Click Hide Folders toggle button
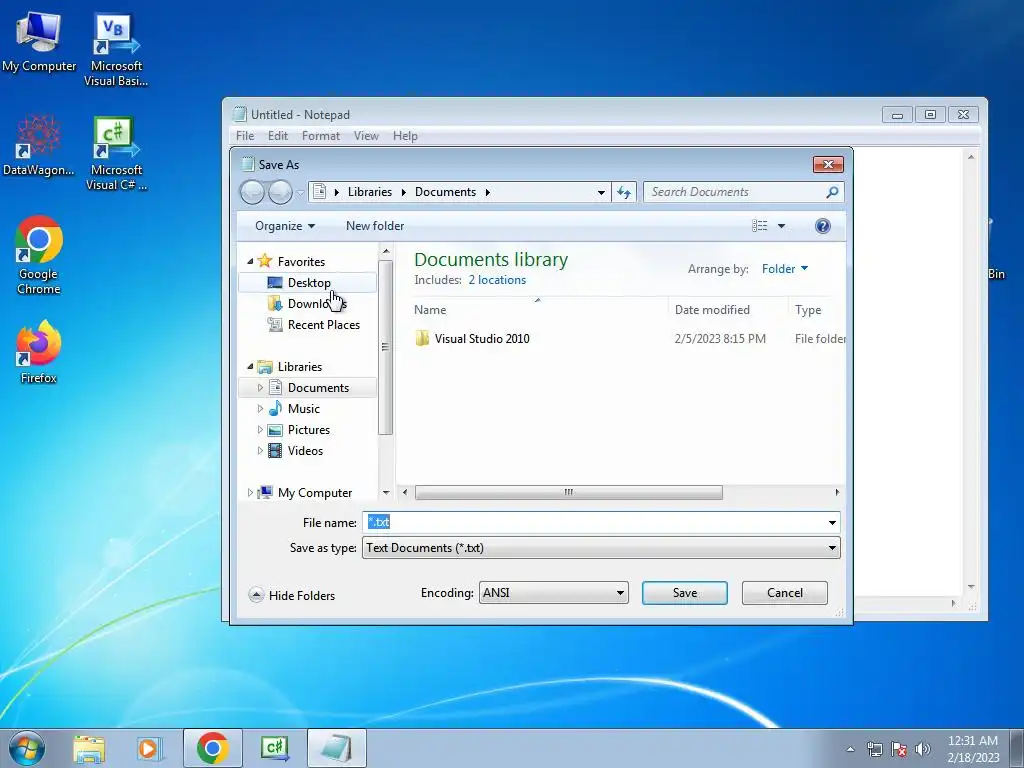The image size is (1024, 768). coord(292,596)
